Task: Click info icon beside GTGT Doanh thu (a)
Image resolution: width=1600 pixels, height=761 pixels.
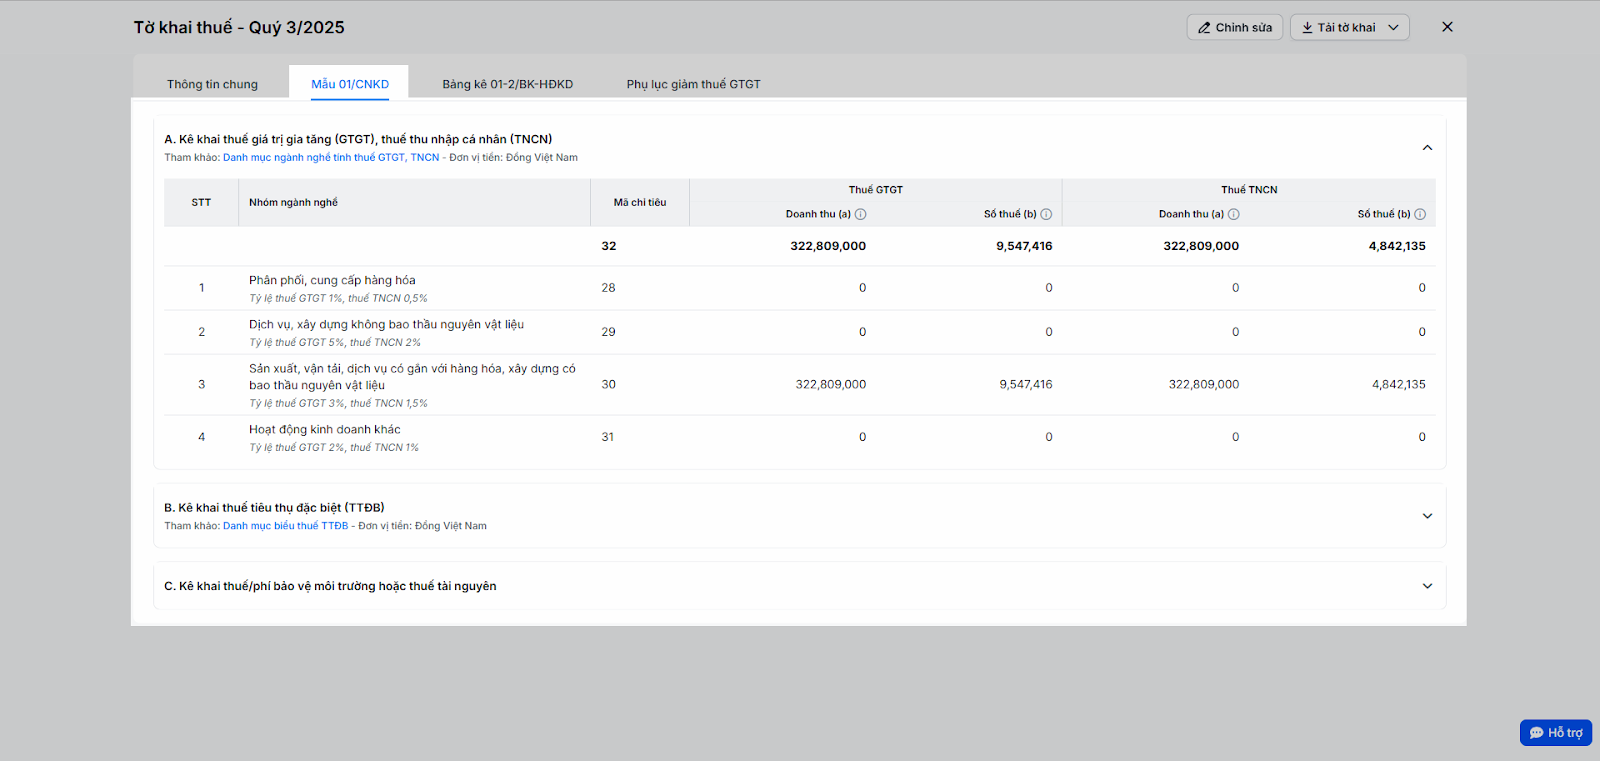Action: click(x=860, y=214)
